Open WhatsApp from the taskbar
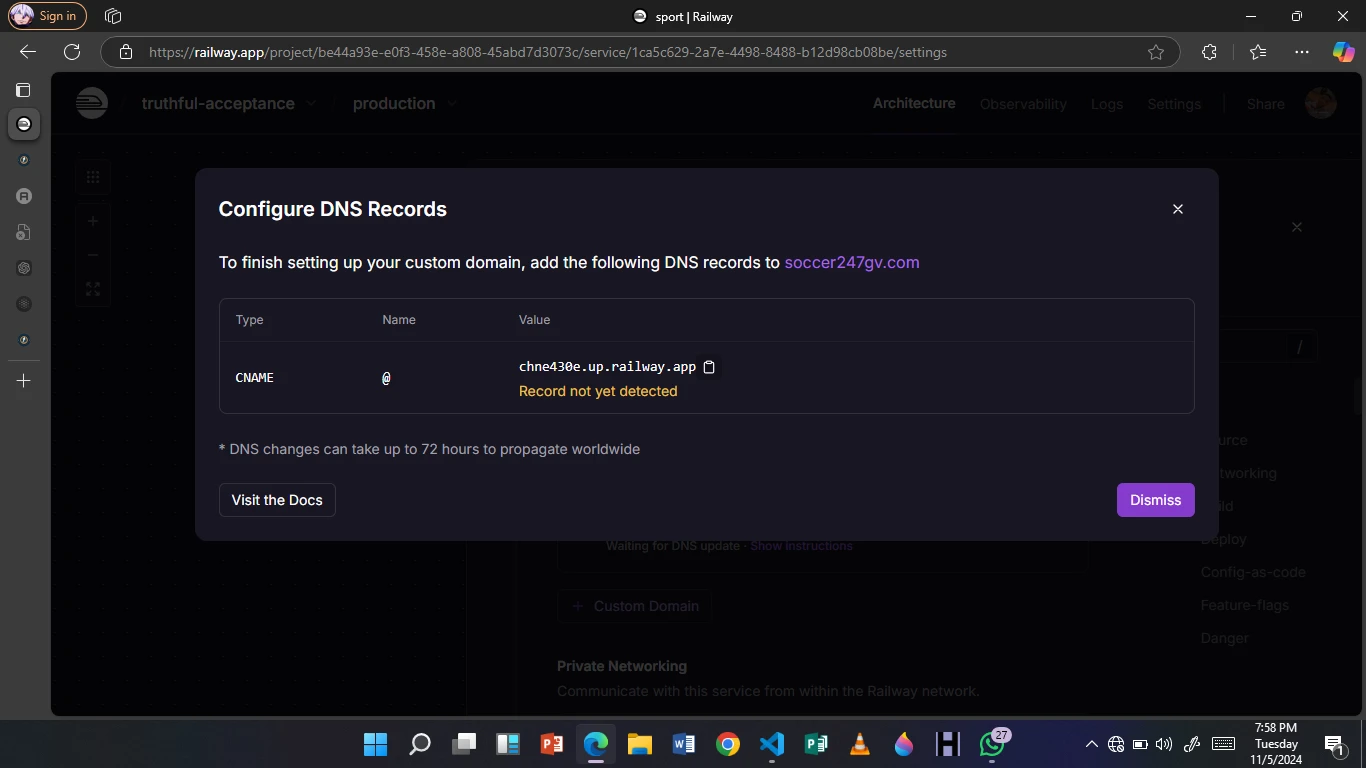This screenshot has height=768, width=1366. coord(992,744)
